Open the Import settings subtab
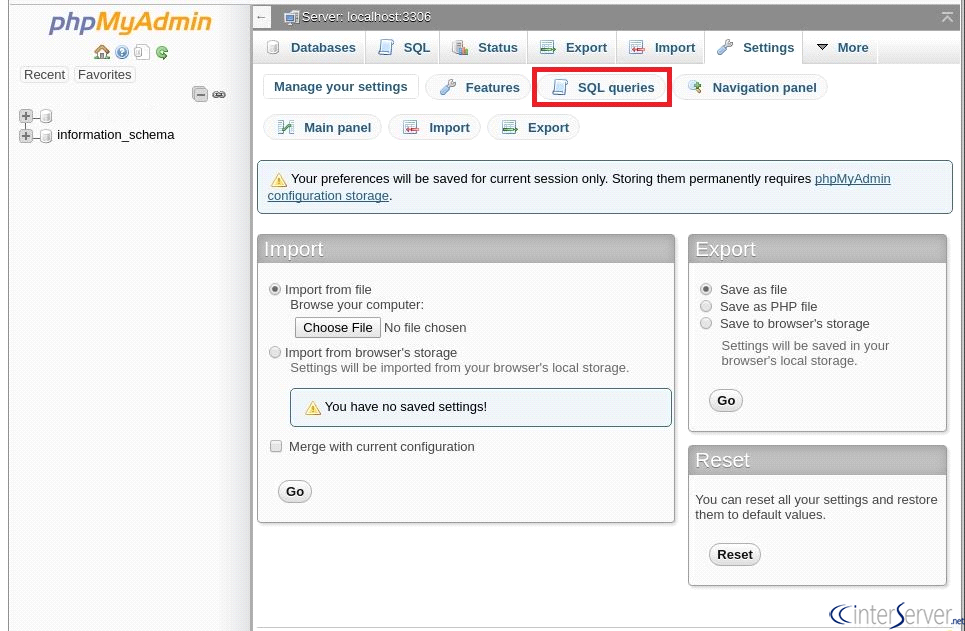This screenshot has width=965, height=631. [x=435, y=127]
